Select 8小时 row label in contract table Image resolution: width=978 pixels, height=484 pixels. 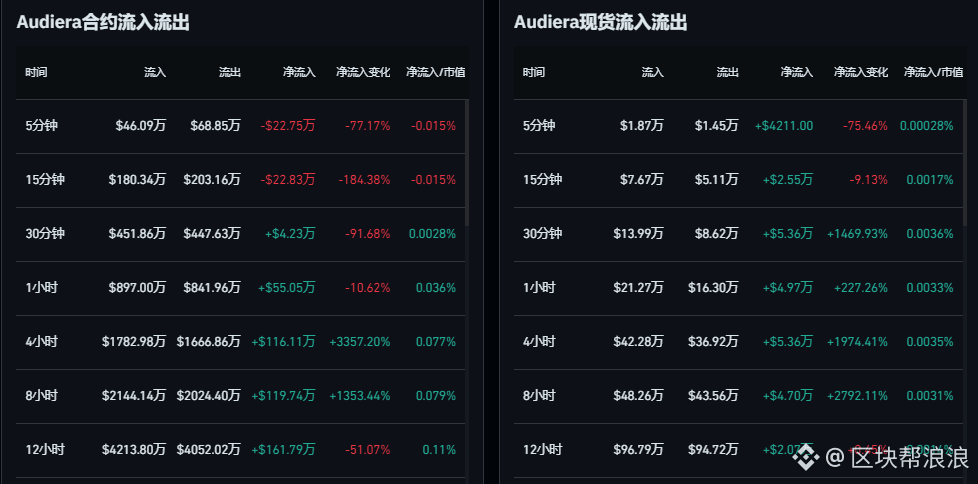pos(41,396)
